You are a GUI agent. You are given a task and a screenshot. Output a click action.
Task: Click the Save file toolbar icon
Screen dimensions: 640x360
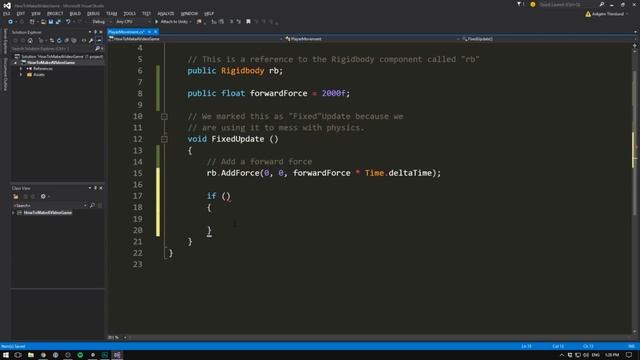click(x=51, y=22)
